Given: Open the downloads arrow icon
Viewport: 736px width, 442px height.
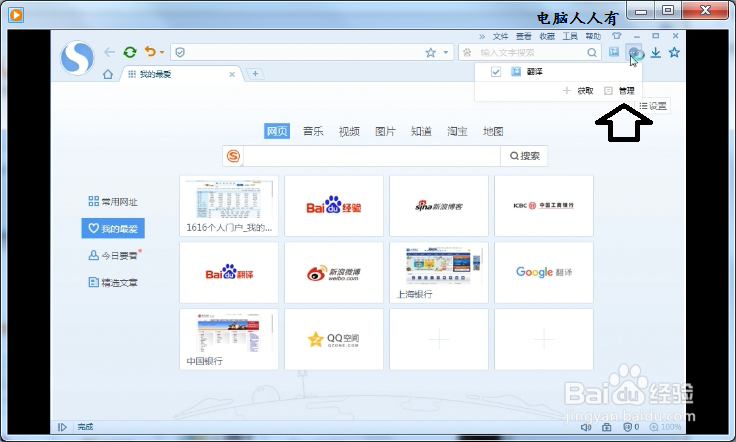Looking at the screenshot, I should point(656,53).
